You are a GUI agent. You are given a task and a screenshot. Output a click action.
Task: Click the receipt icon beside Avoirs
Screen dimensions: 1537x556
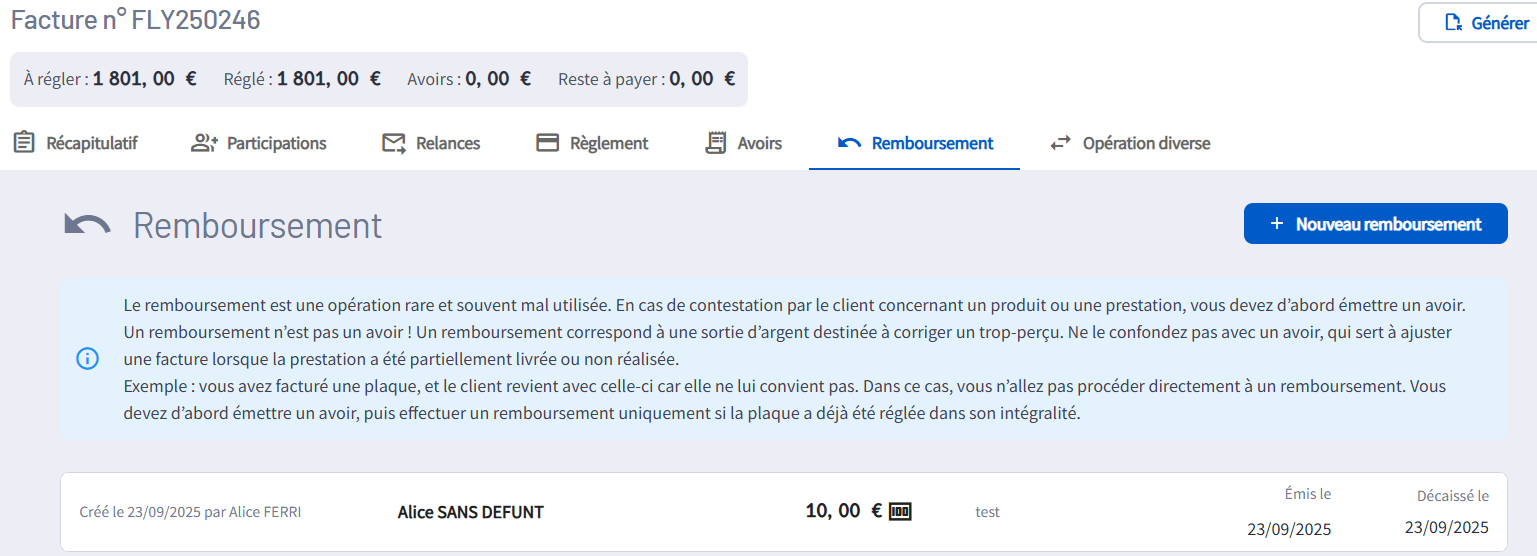tap(715, 143)
